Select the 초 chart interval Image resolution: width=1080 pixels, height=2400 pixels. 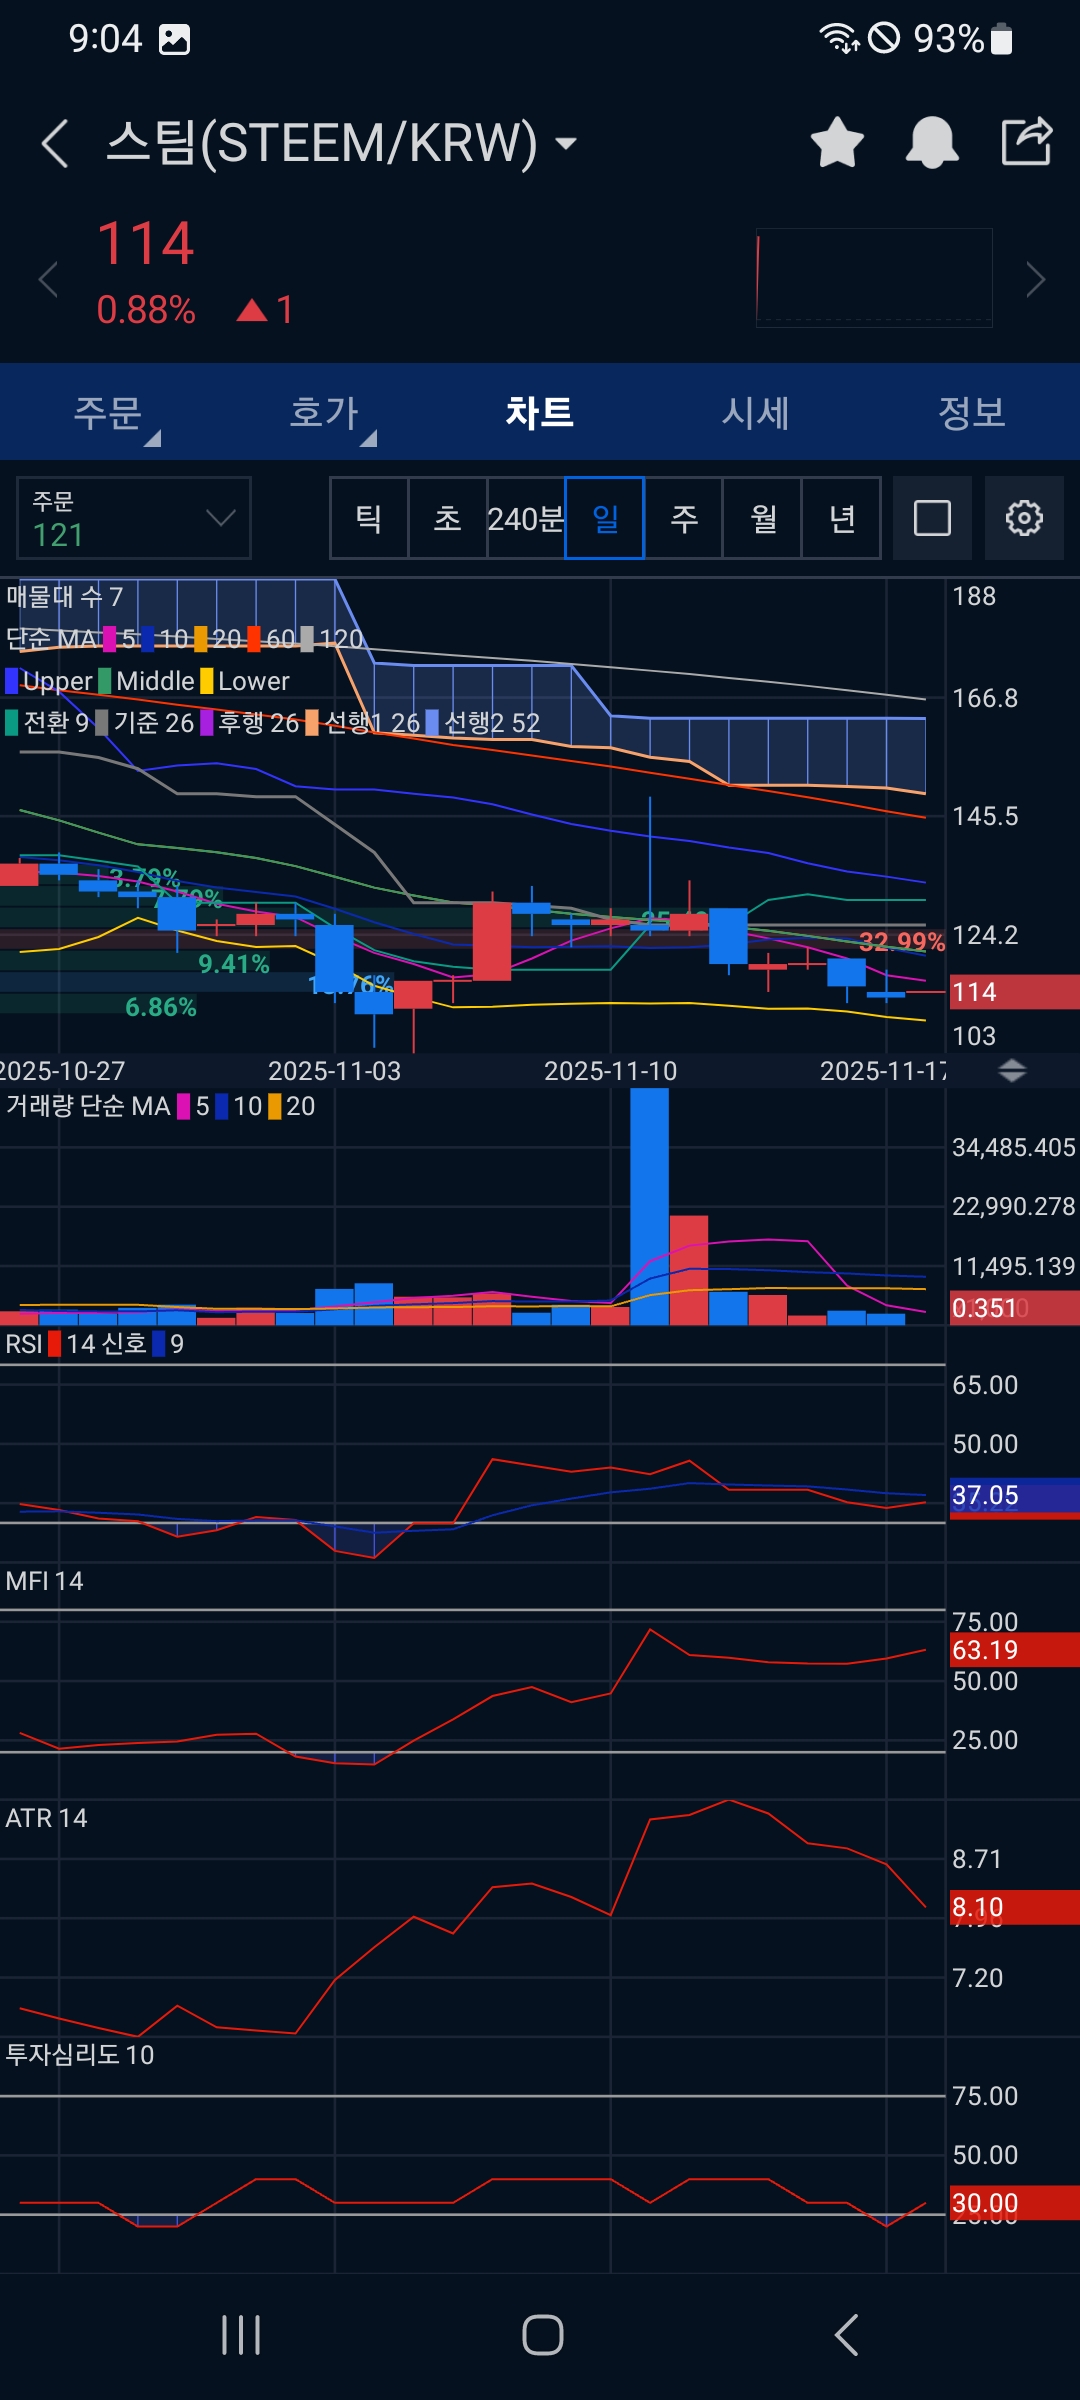click(447, 518)
